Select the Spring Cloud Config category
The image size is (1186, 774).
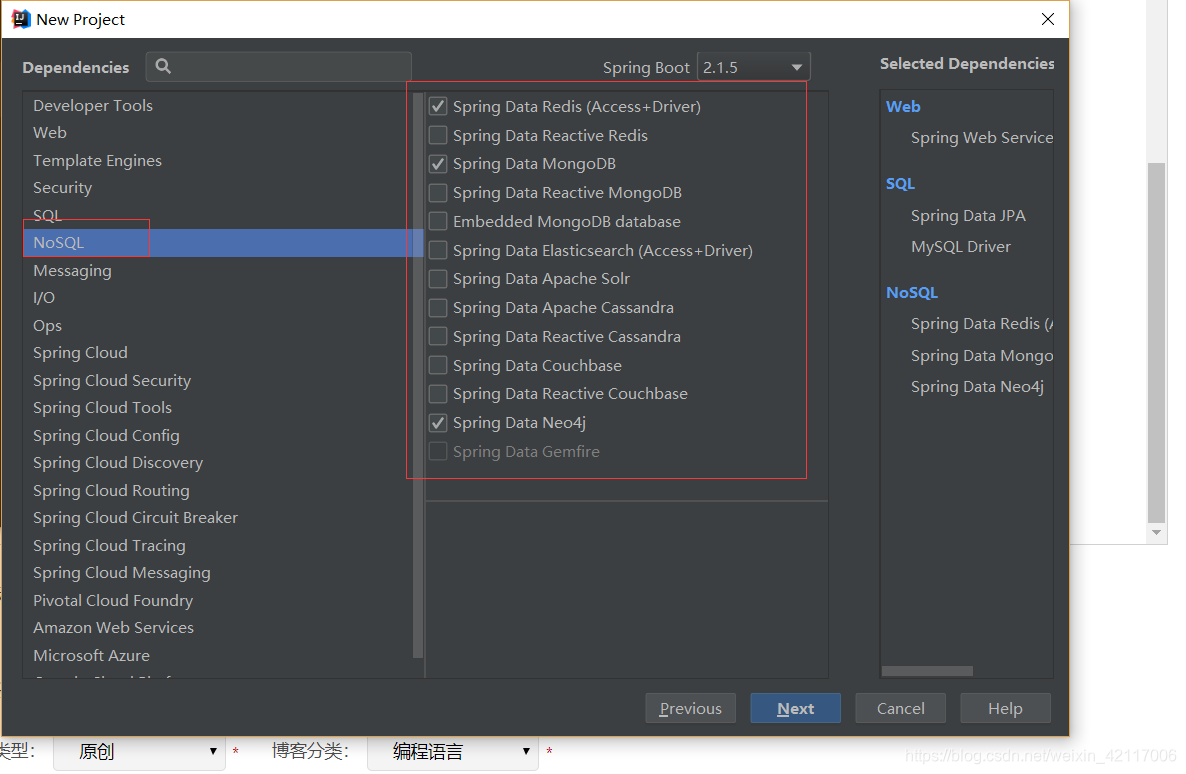point(107,435)
